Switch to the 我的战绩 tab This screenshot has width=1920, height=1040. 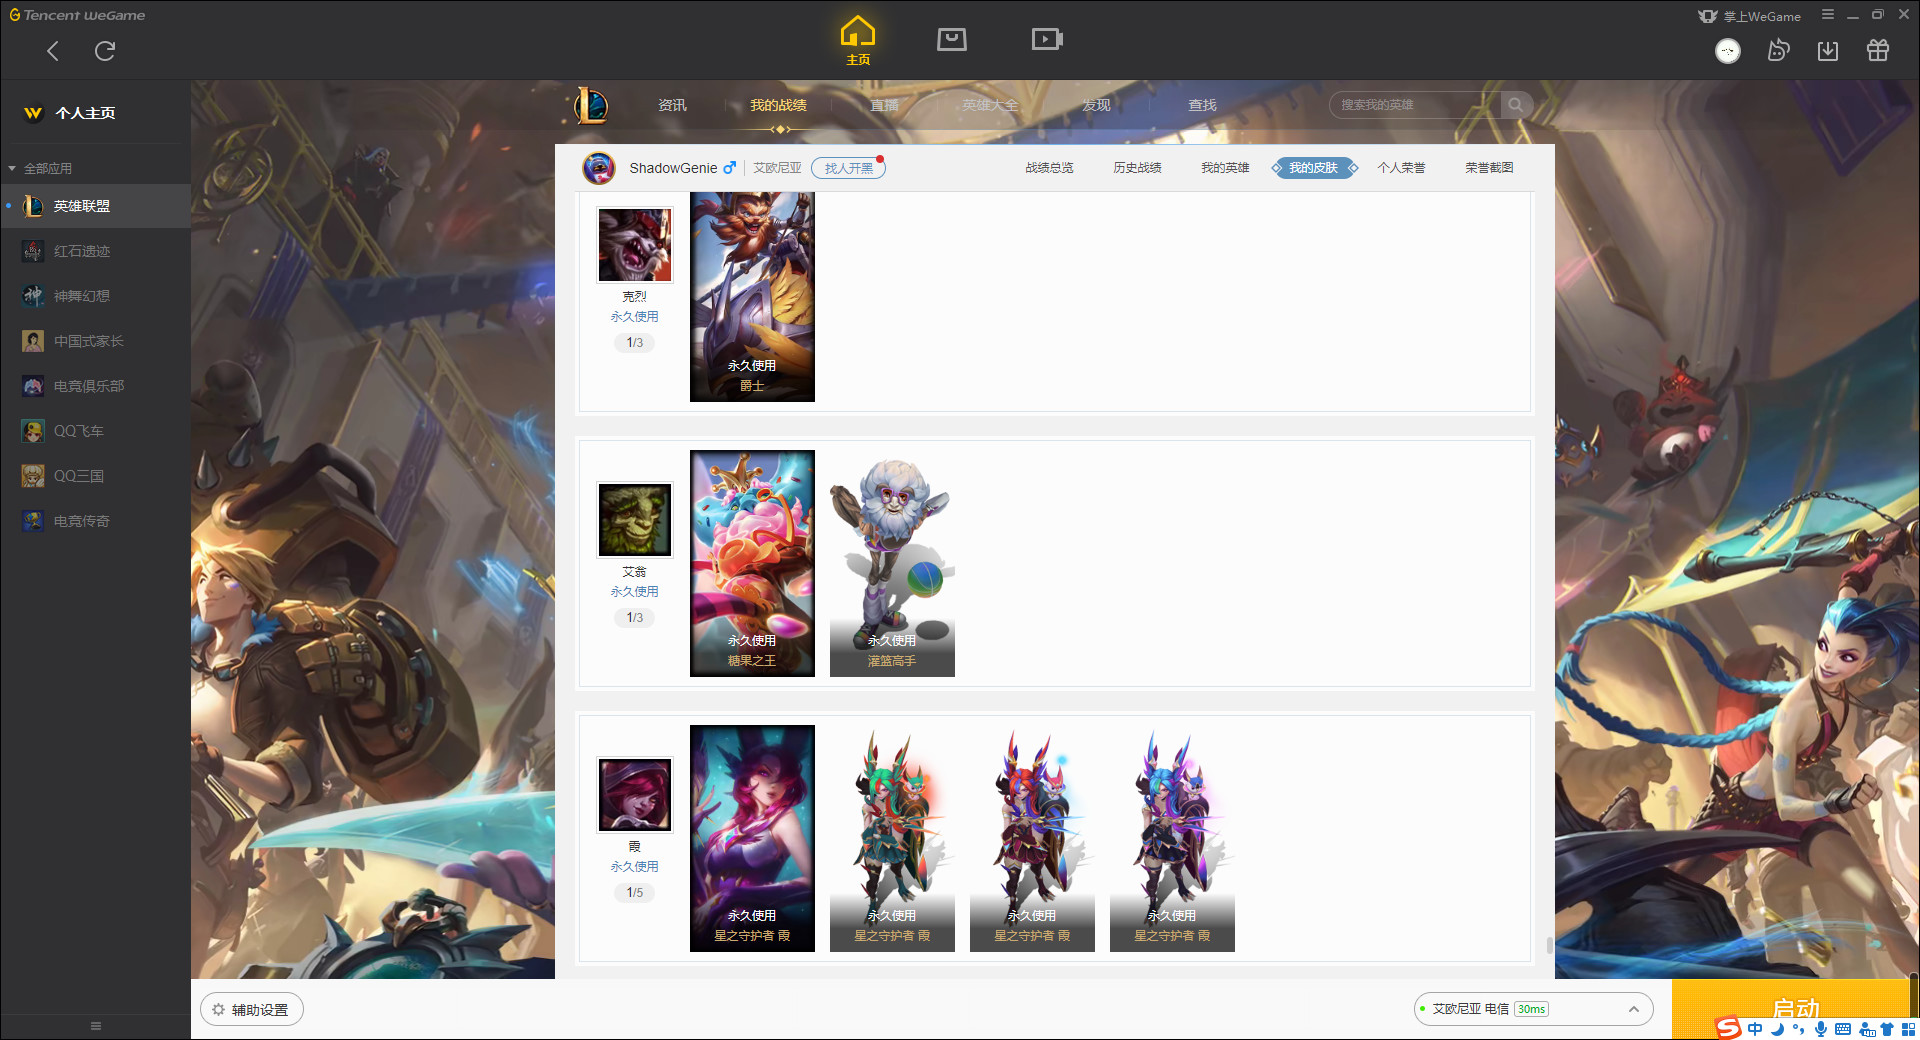(778, 105)
